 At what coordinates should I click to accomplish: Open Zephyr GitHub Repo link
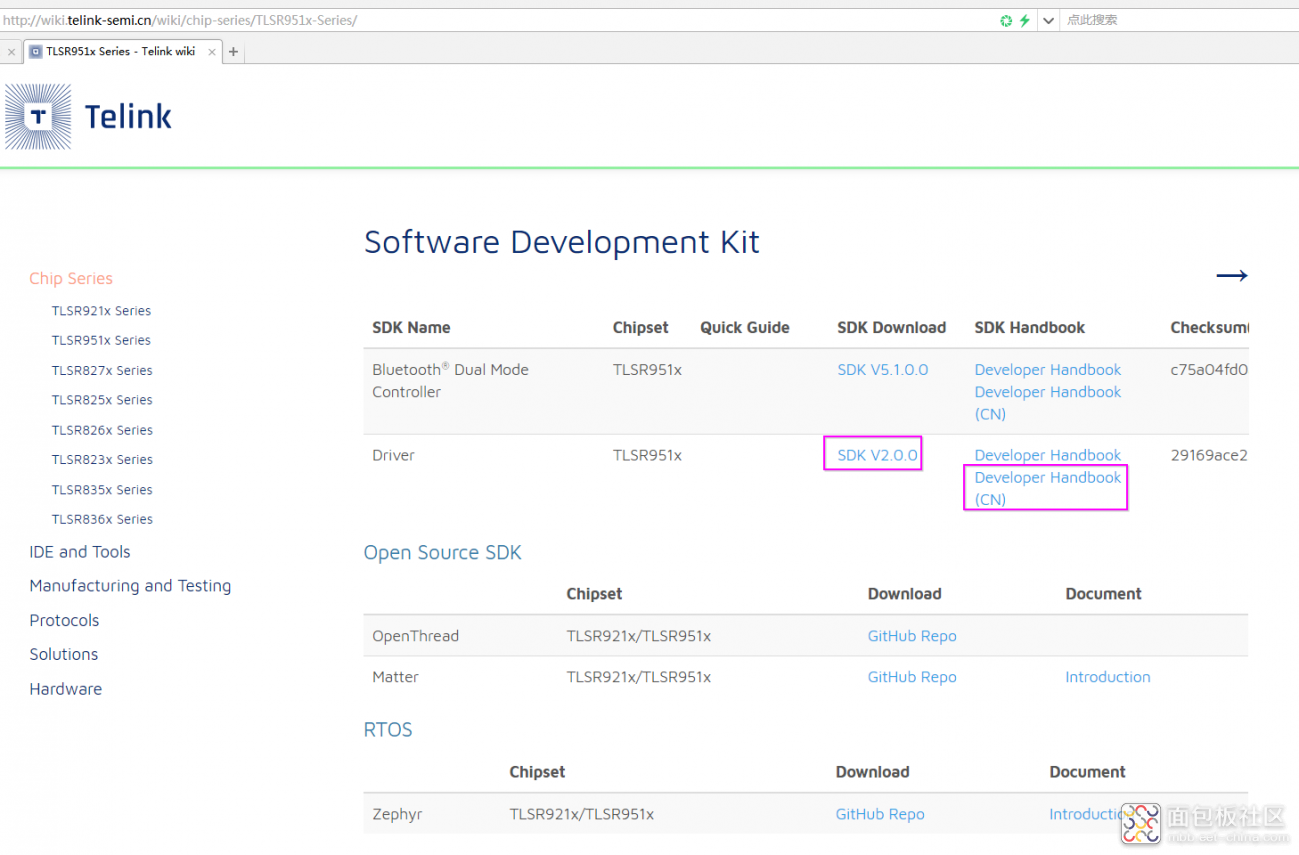[x=880, y=814]
